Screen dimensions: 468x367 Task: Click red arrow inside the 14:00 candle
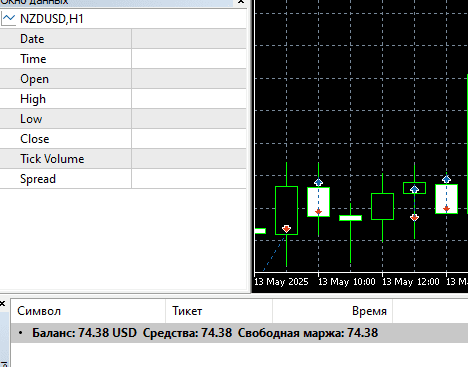point(446,209)
